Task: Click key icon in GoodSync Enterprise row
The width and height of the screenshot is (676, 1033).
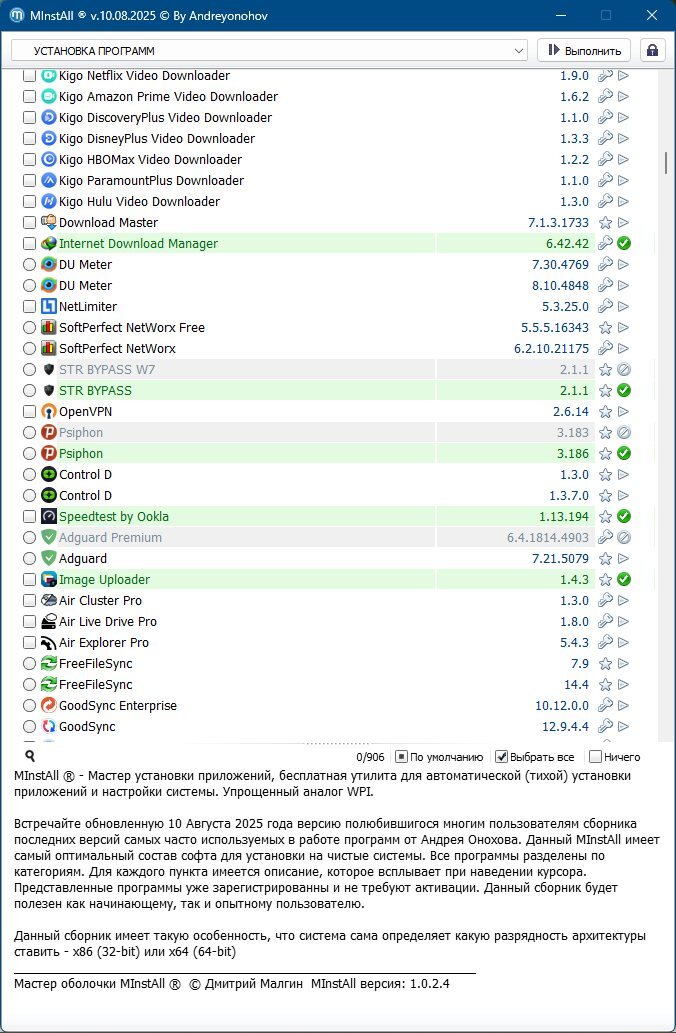Action: tap(605, 706)
